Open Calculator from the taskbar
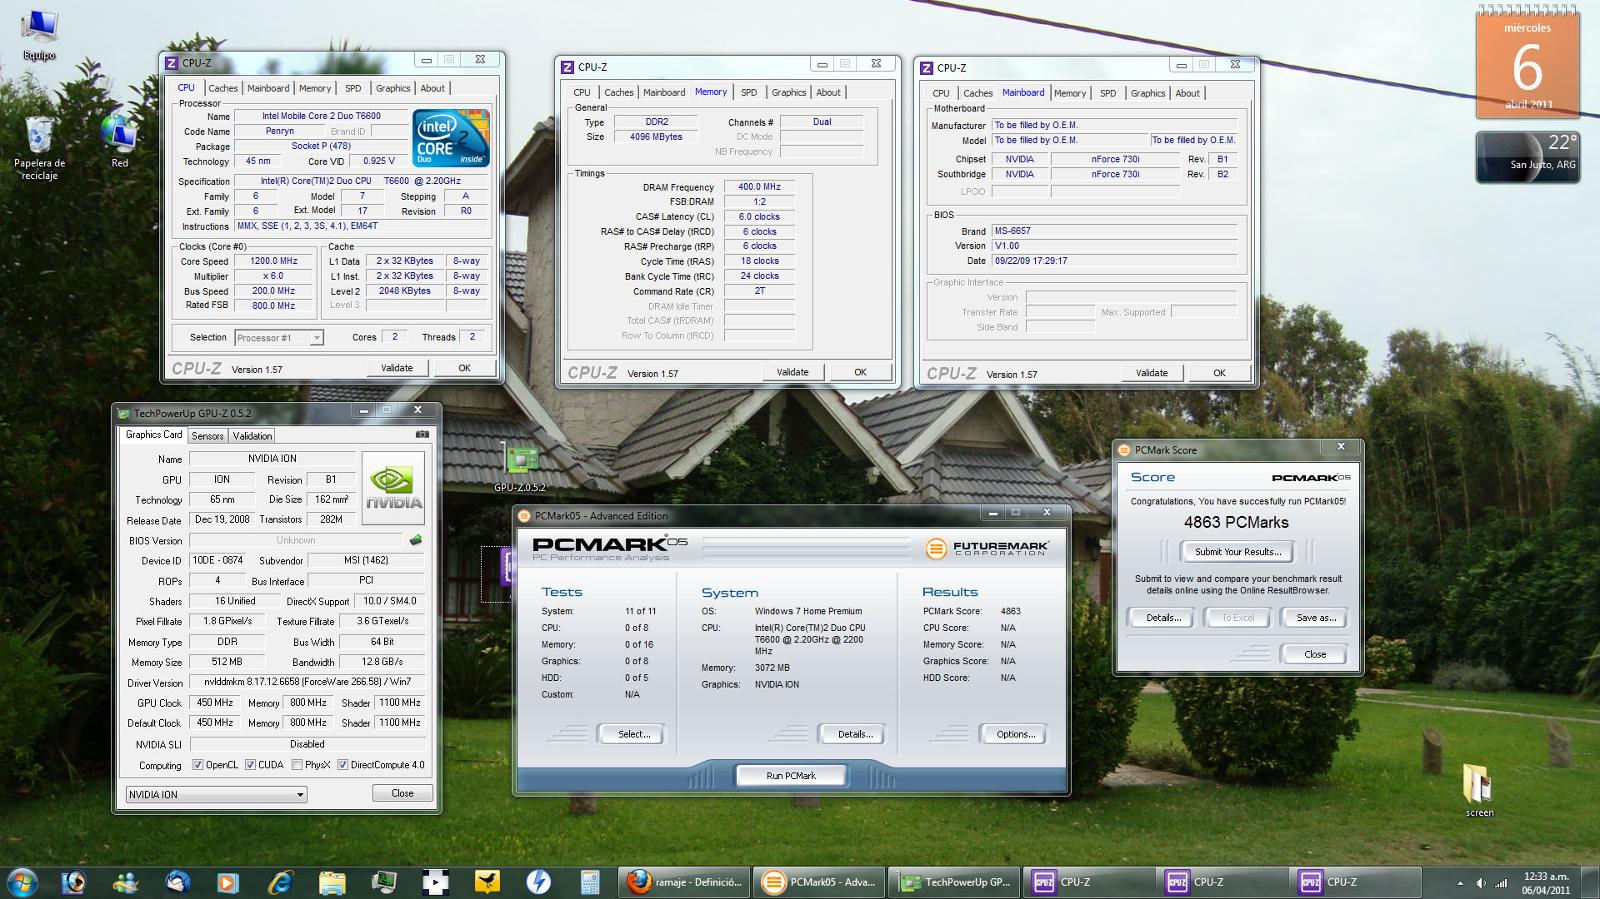The width and height of the screenshot is (1600, 899). (590, 882)
